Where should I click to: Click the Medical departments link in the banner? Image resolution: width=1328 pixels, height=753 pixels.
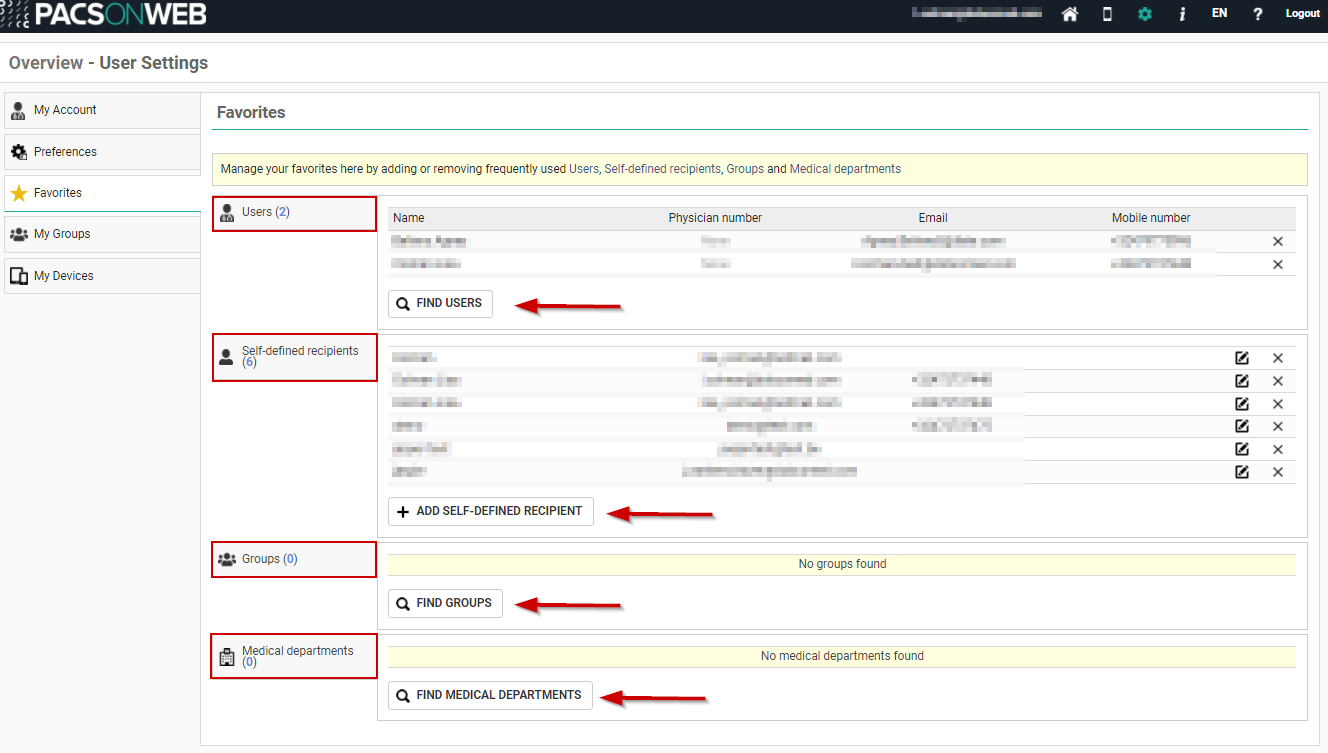(845, 169)
